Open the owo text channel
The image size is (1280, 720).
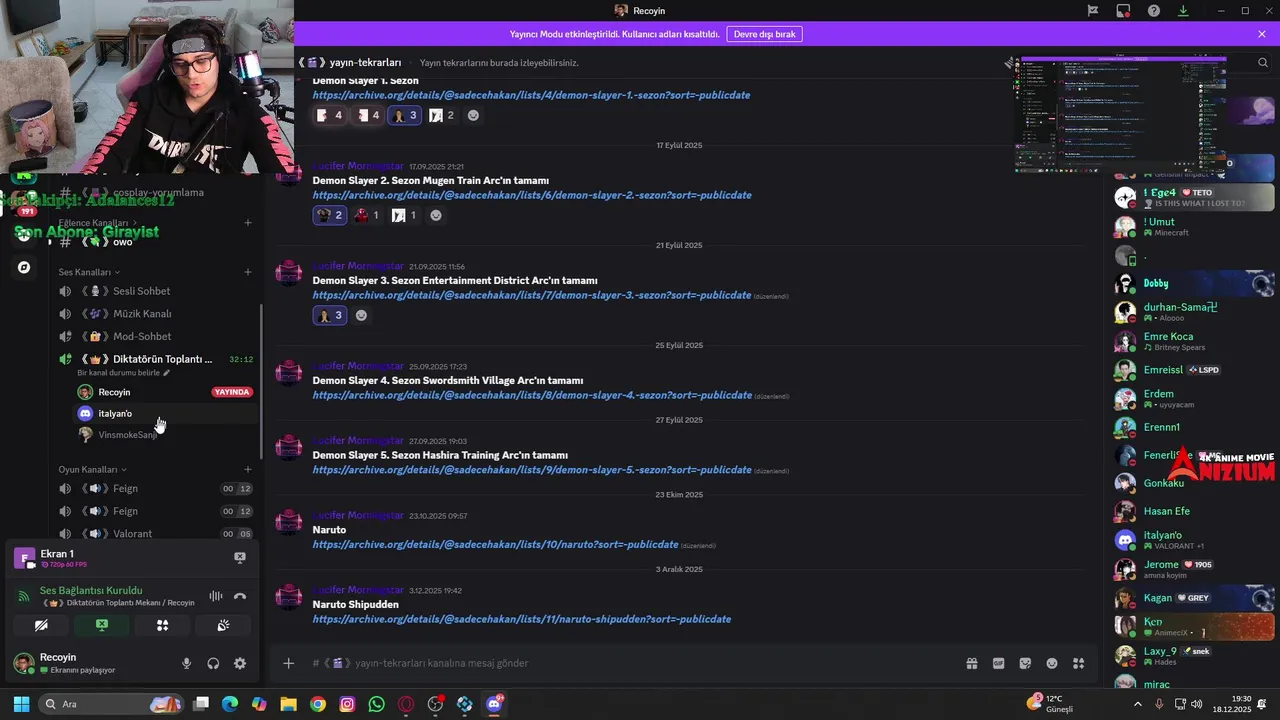click(x=155, y=242)
